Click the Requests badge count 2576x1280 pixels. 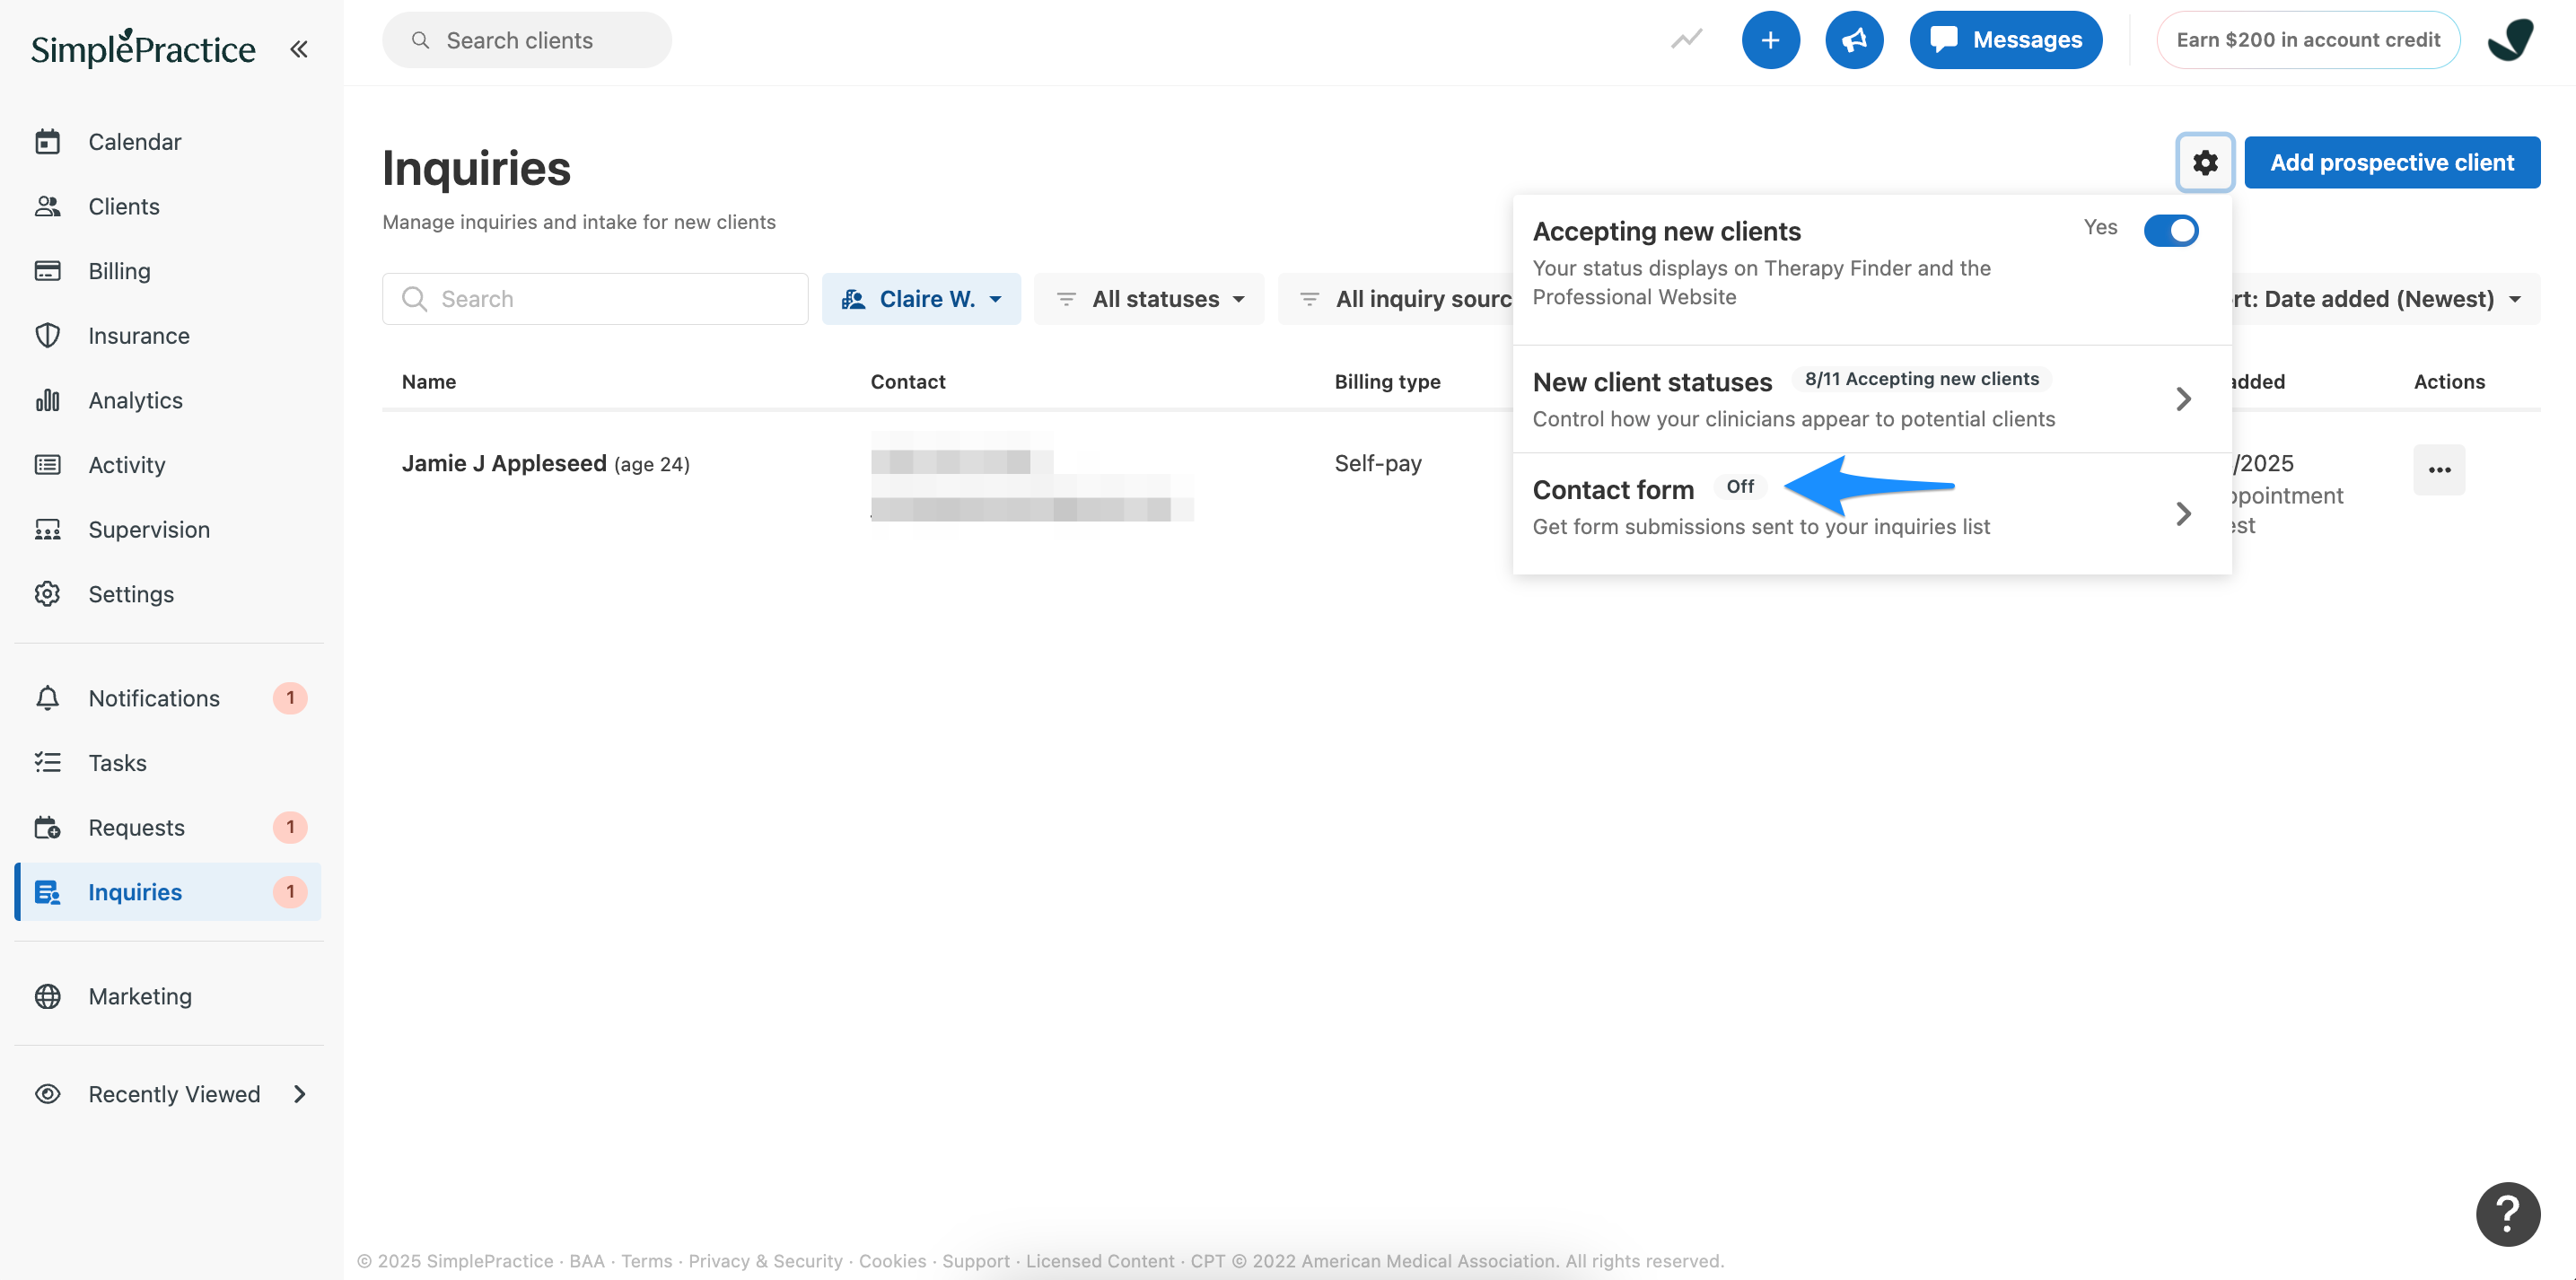(x=290, y=827)
